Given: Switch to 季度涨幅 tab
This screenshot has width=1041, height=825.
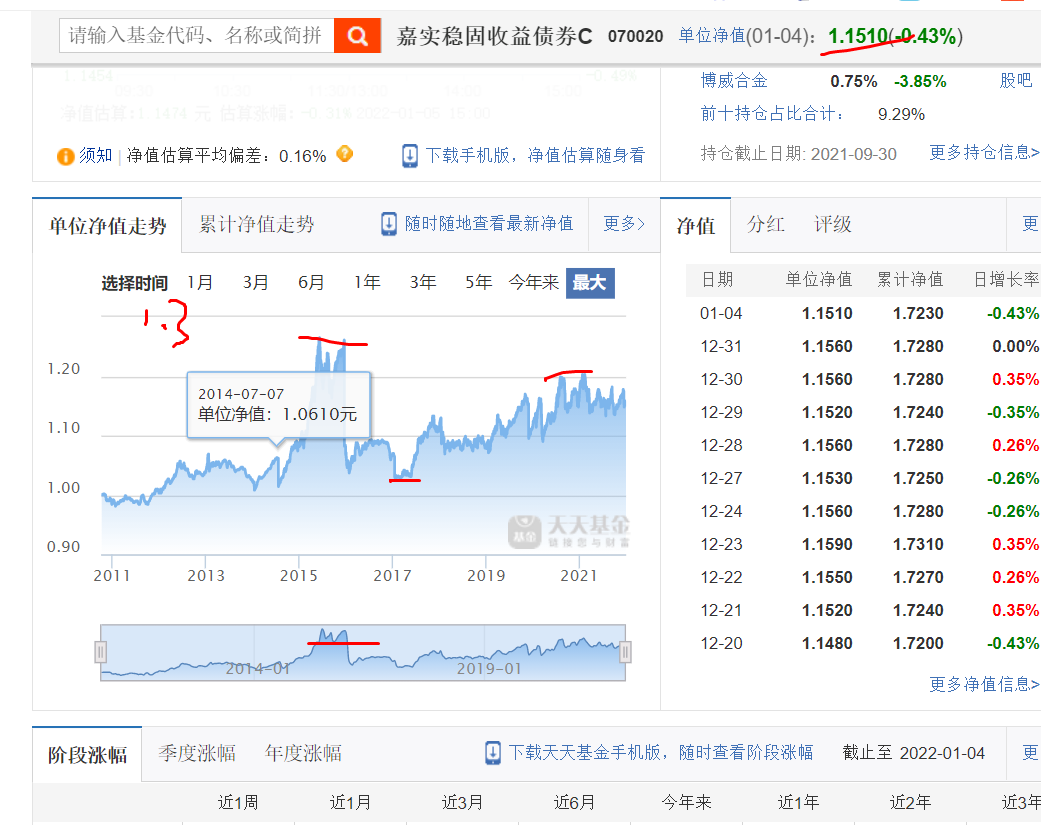Looking at the screenshot, I should pos(197,753).
